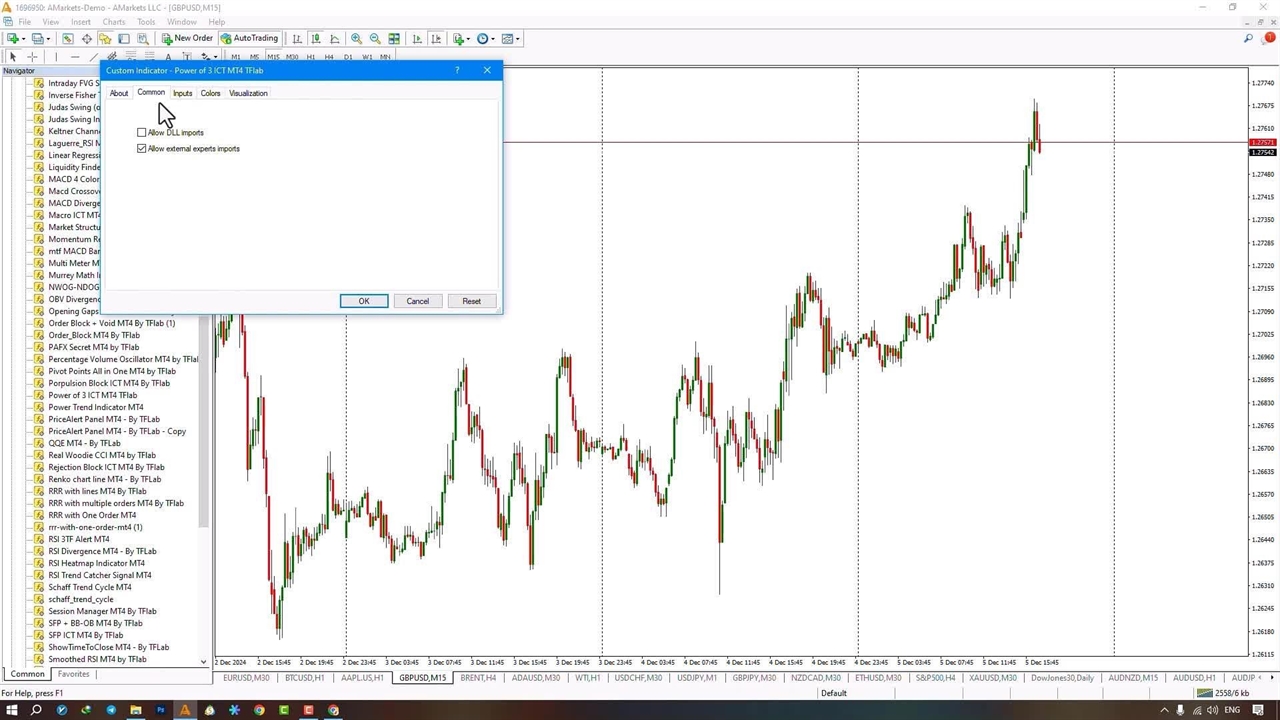Uncheck Allow external experts imports
1280x720 pixels.
tap(142, 149)
